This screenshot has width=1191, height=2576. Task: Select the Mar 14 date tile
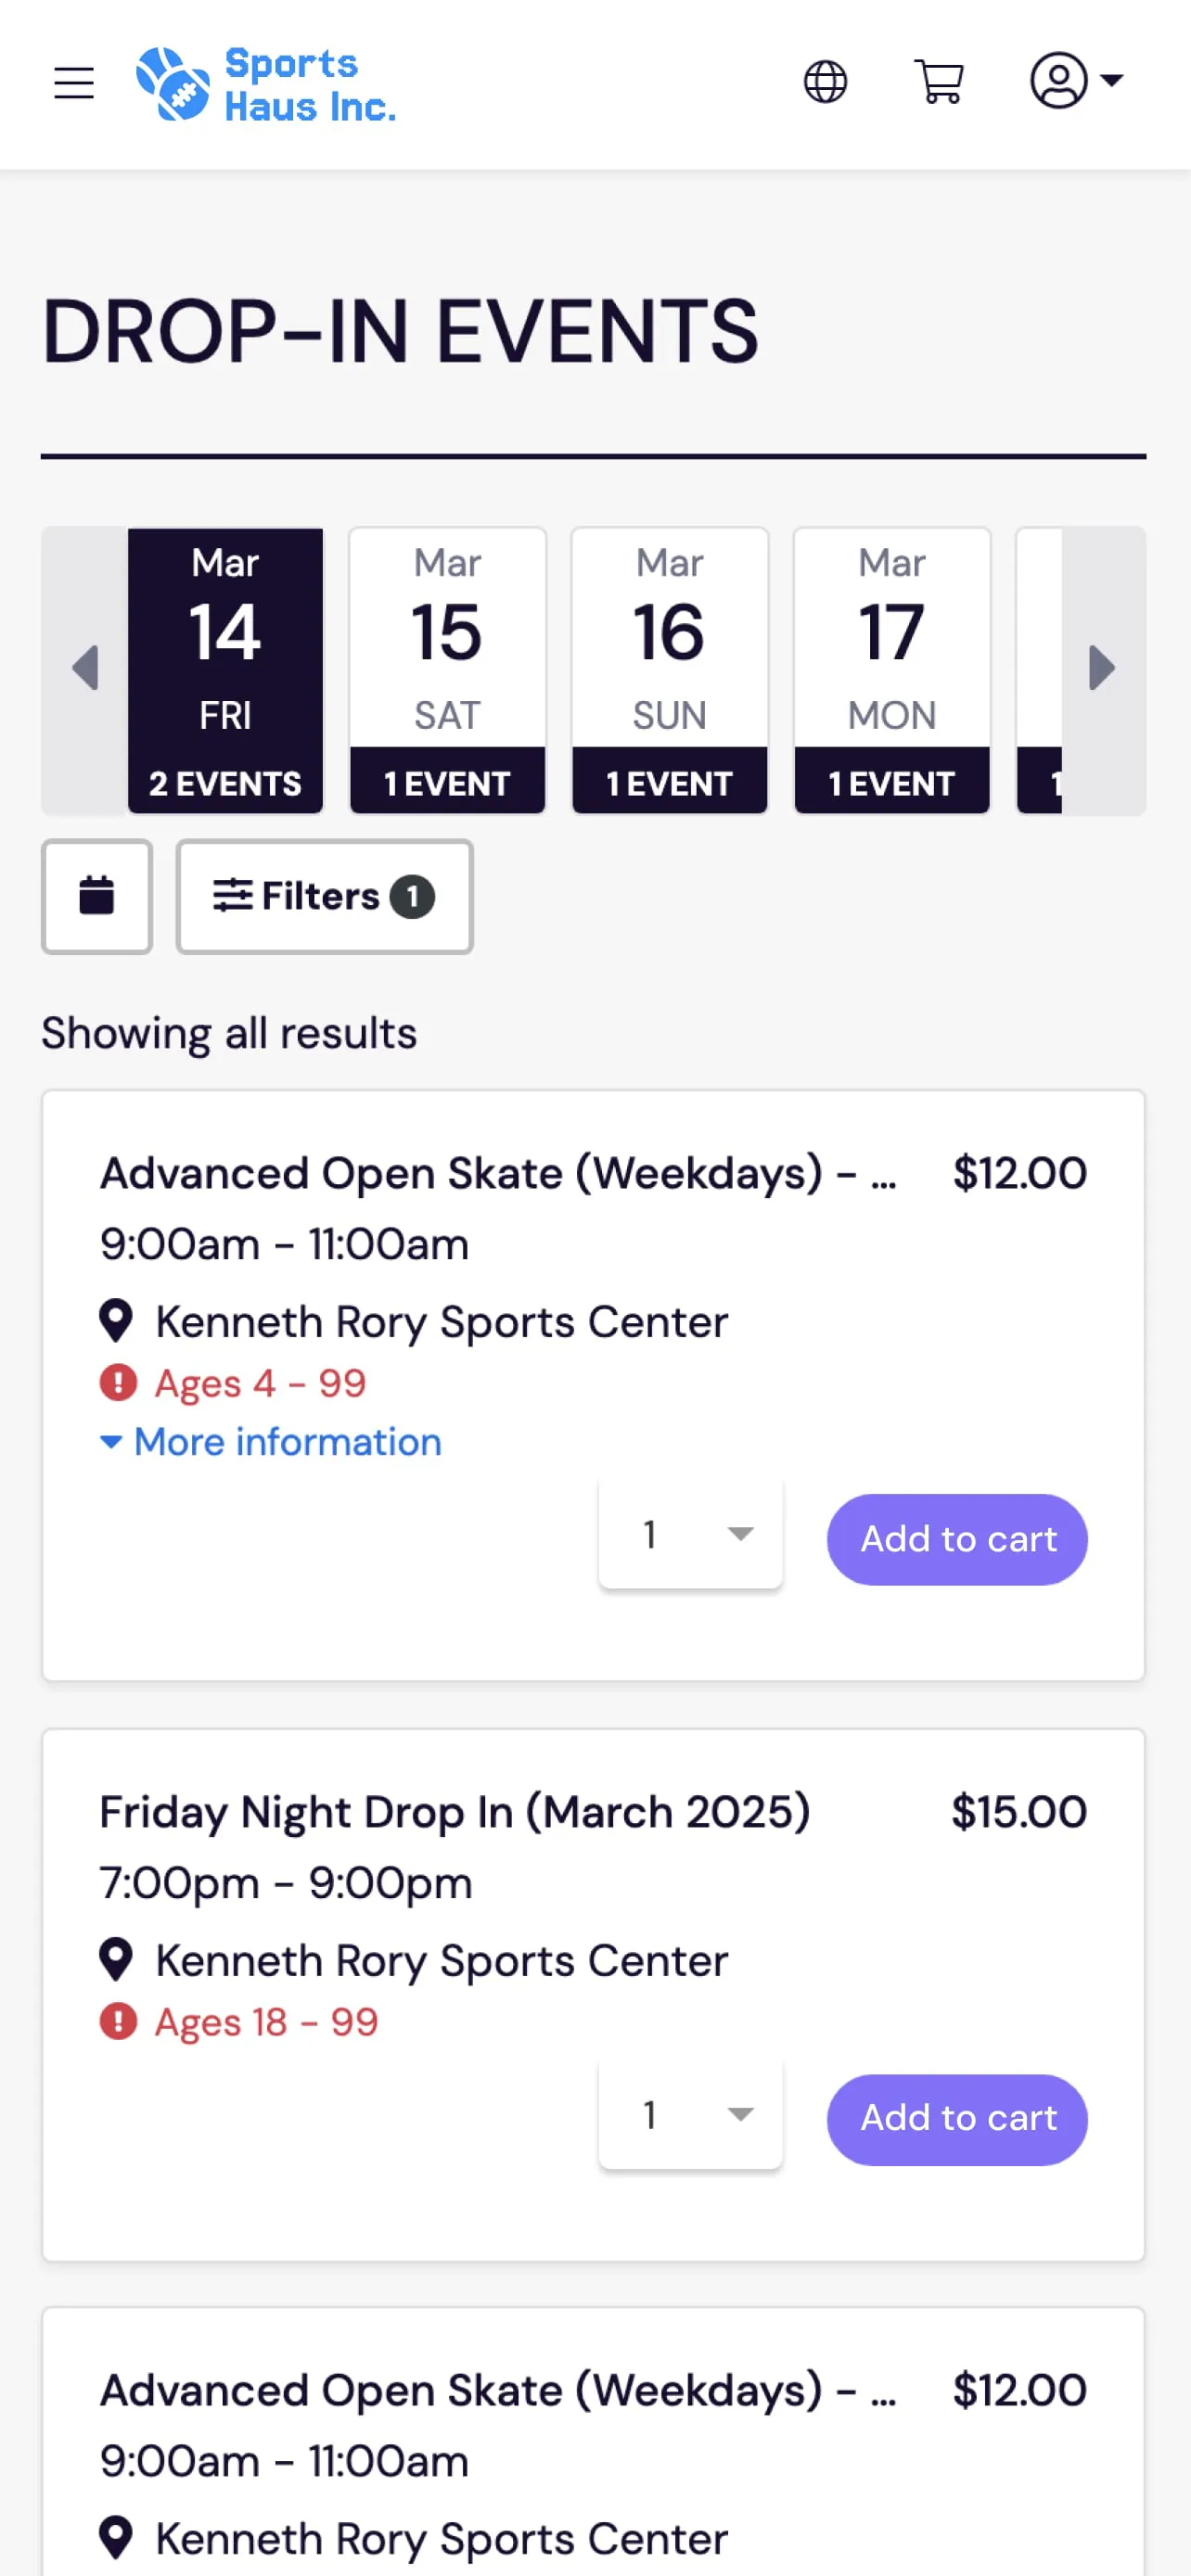click(225, 668)
